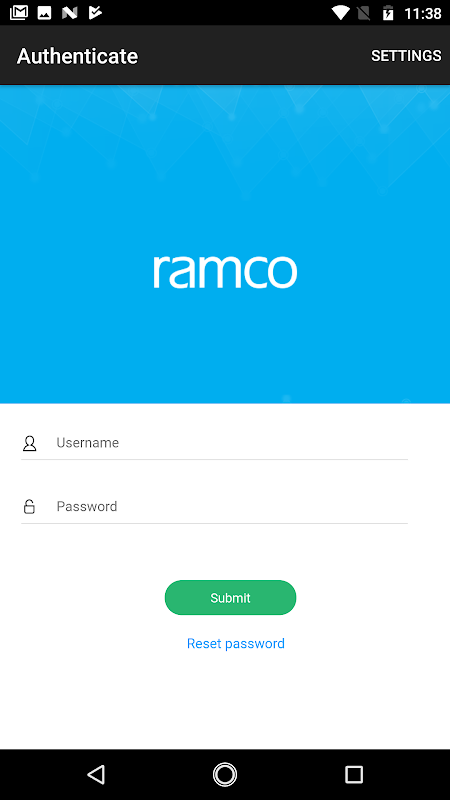Tap the image notification icon in status bar
Viewport: 450px width, 800px height.
[44, 13]
